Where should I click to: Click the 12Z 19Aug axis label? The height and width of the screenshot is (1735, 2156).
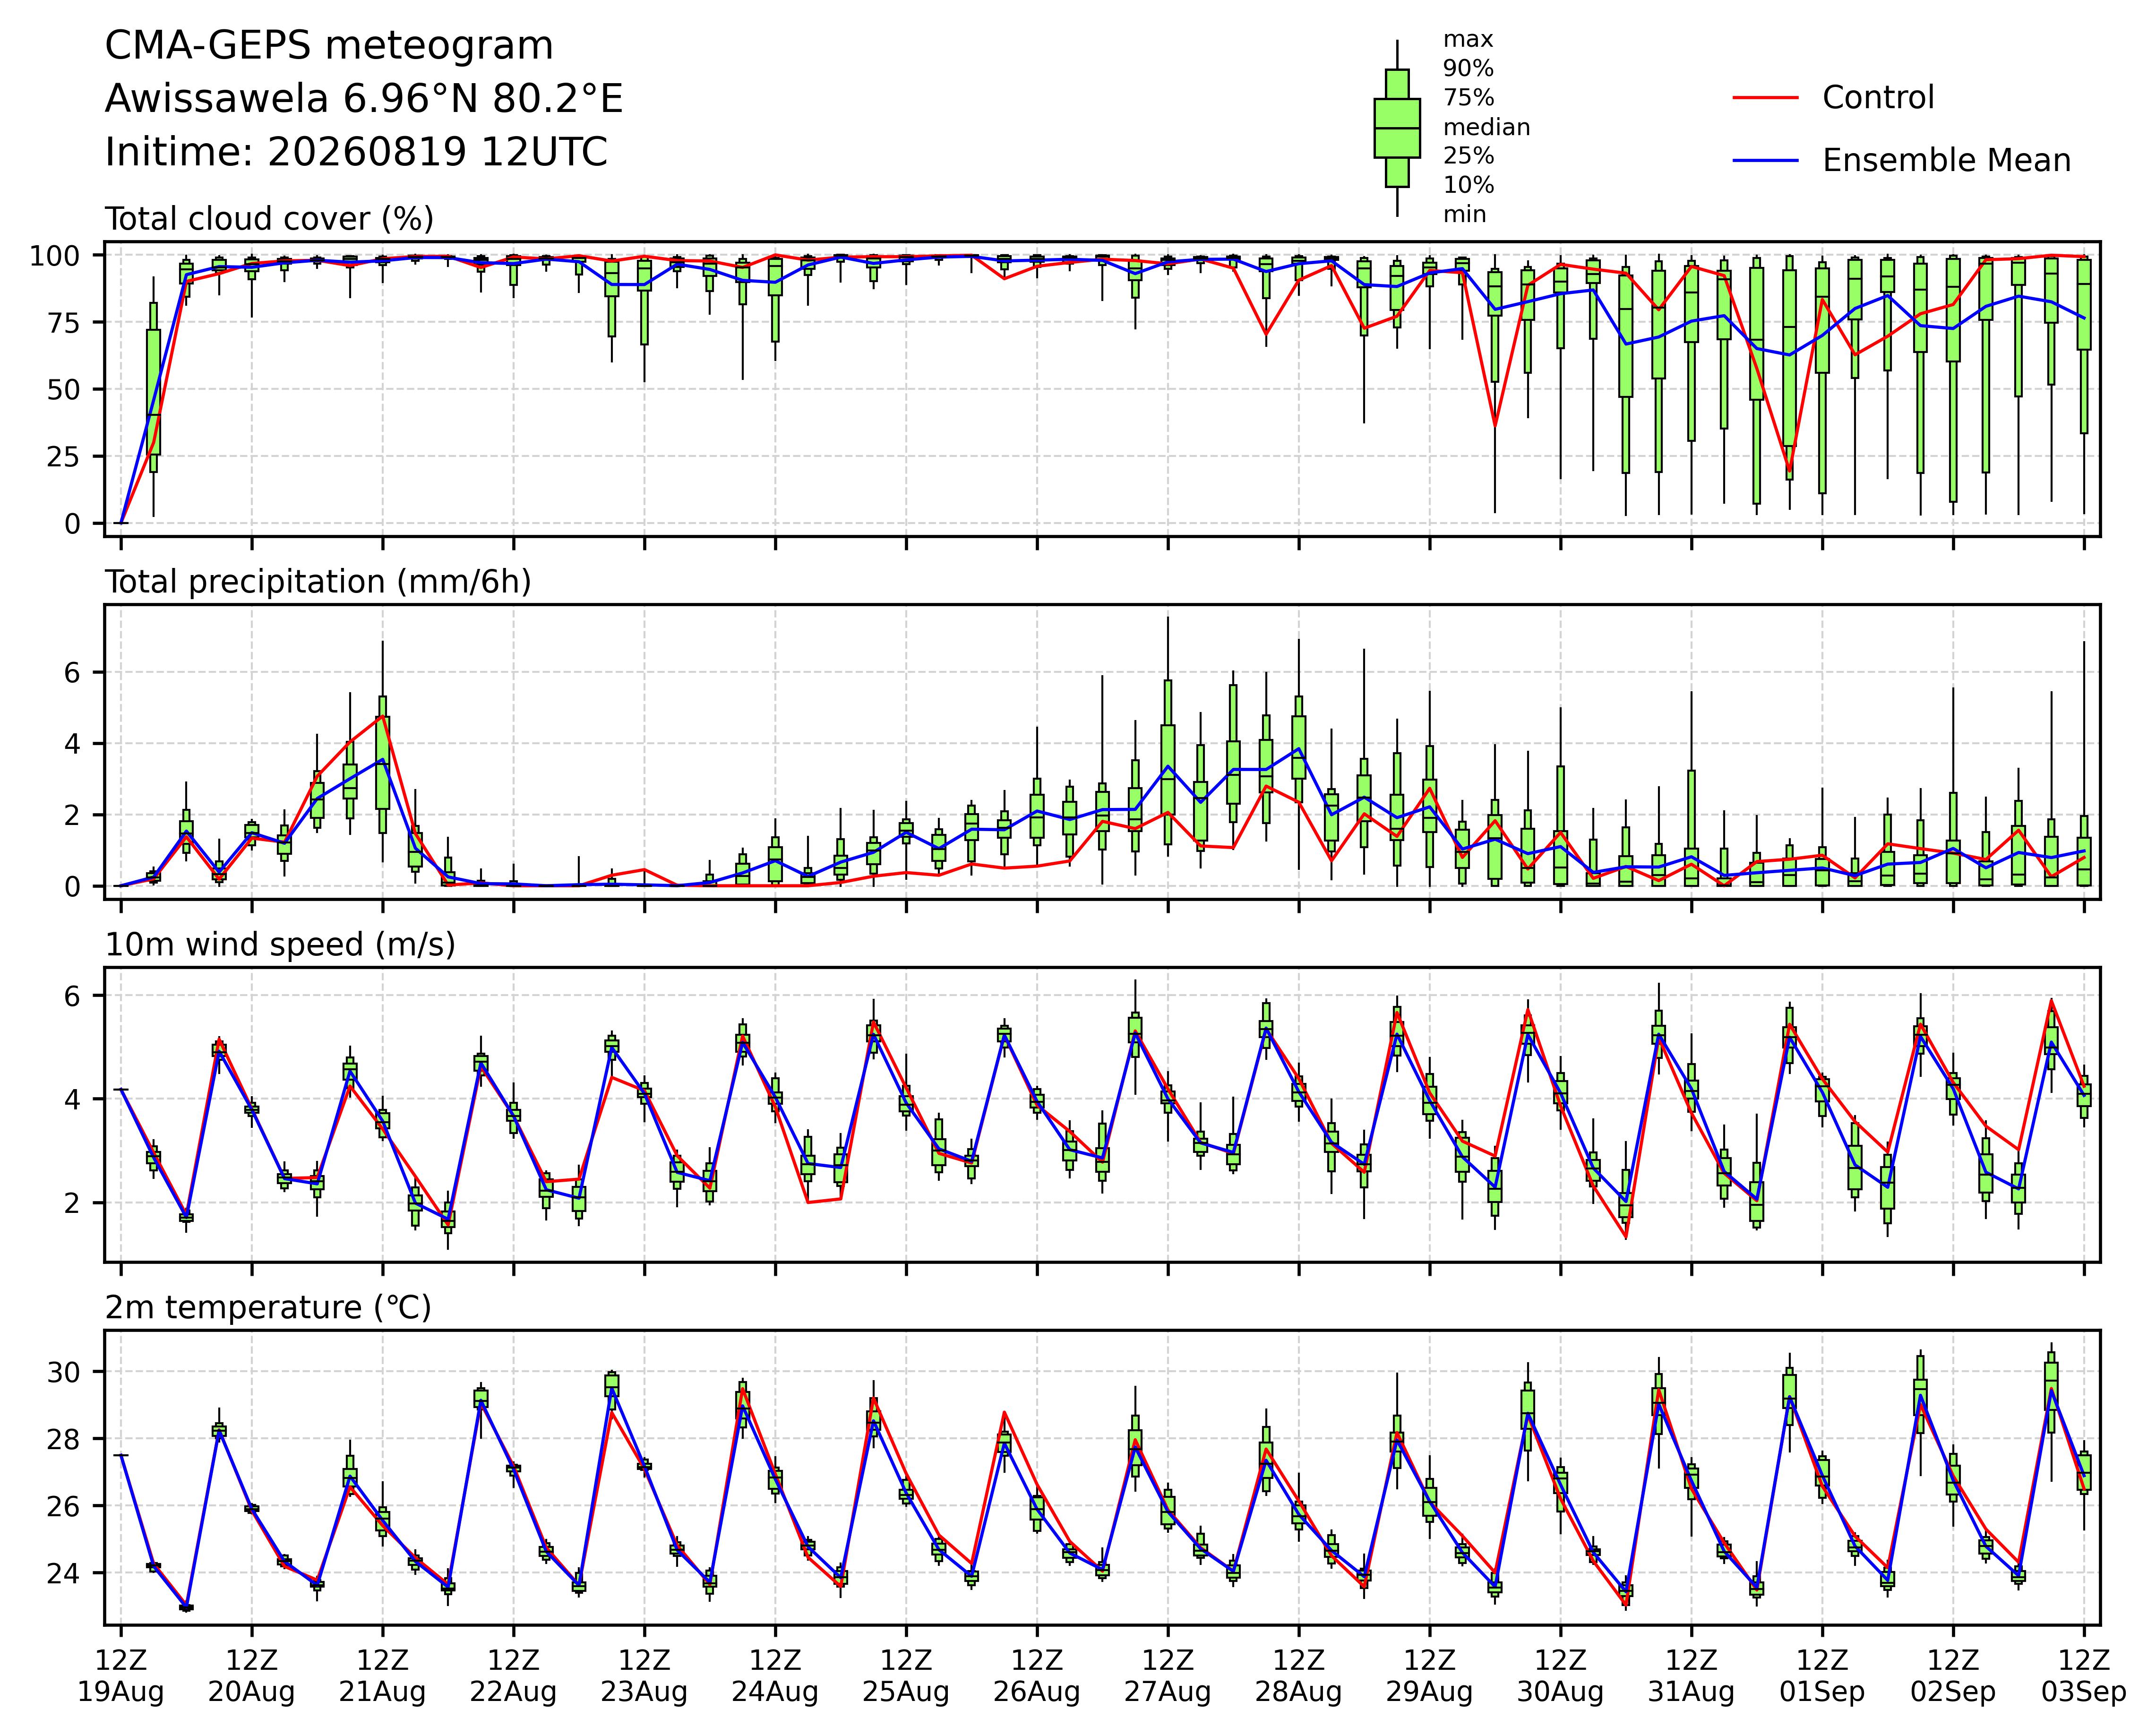pos(121,1677)
